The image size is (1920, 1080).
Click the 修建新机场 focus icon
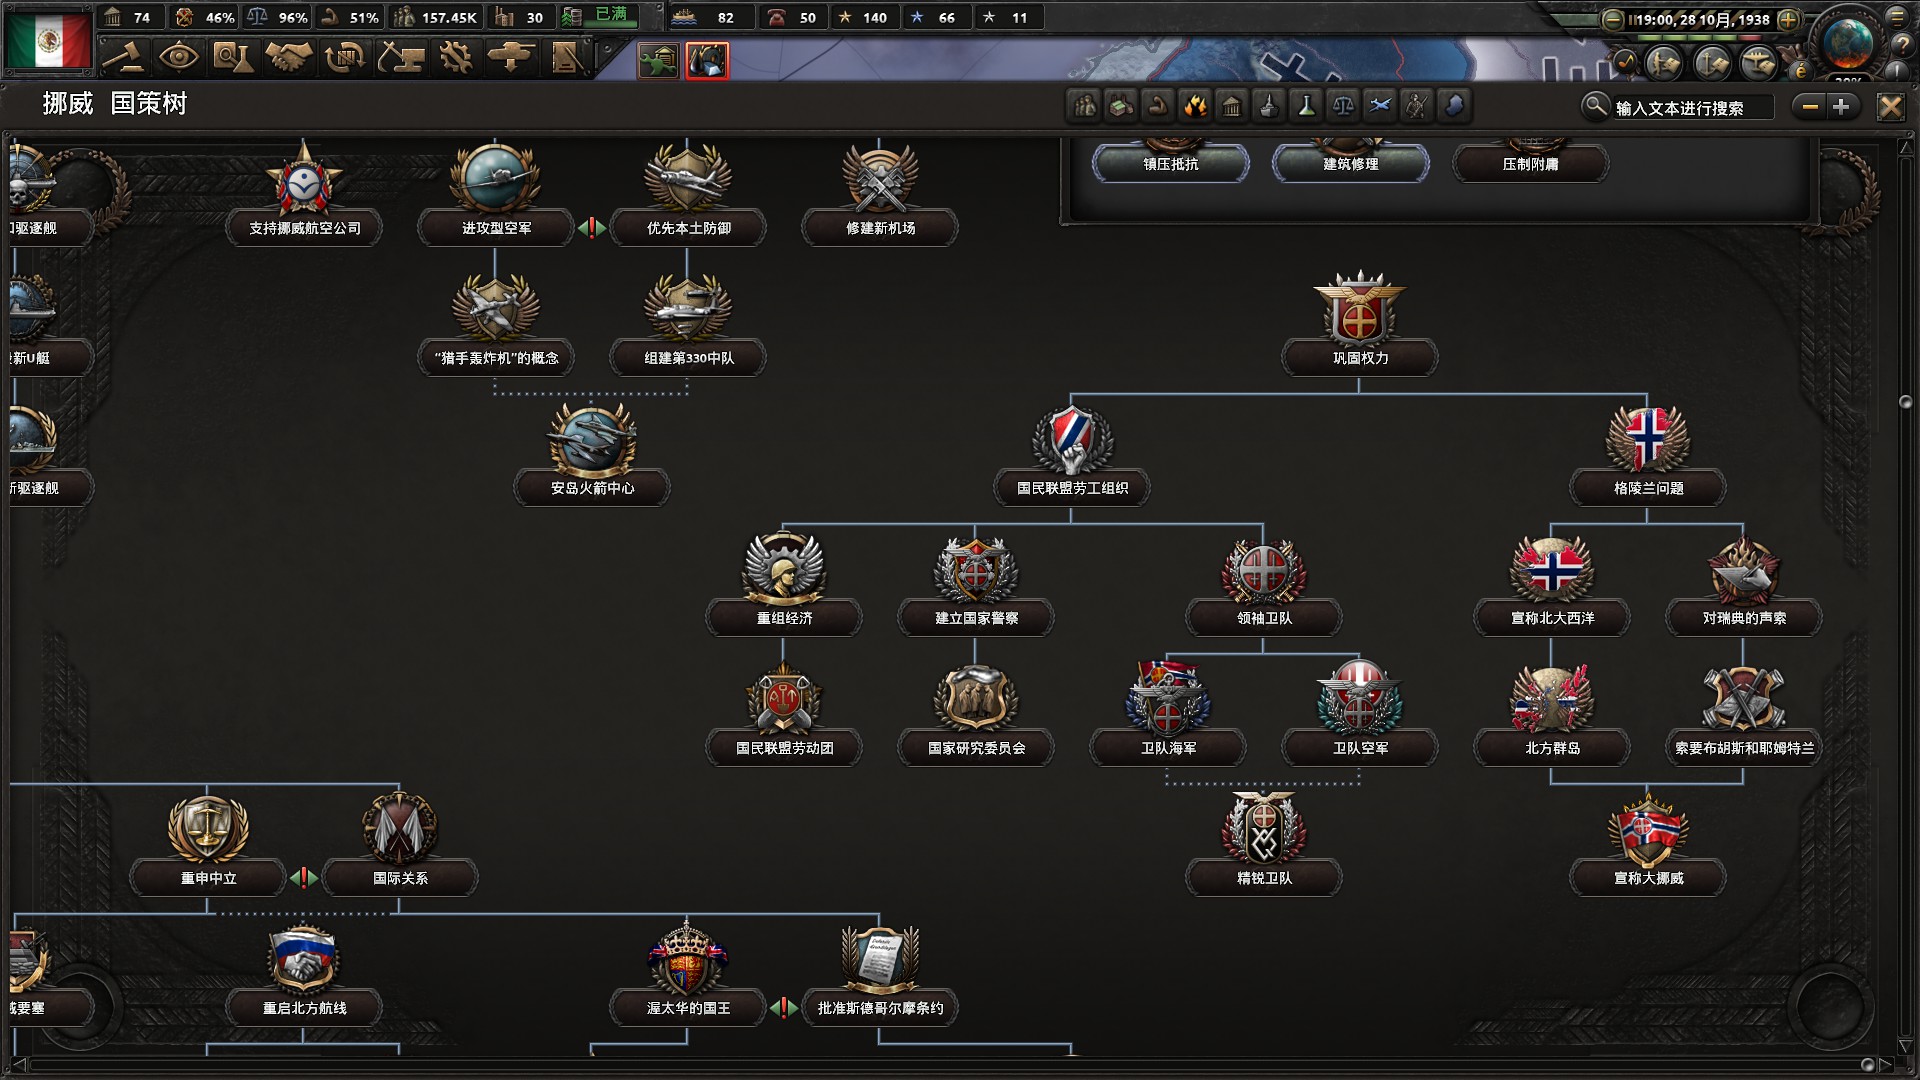pyautogui.click(x=880, y=179)
